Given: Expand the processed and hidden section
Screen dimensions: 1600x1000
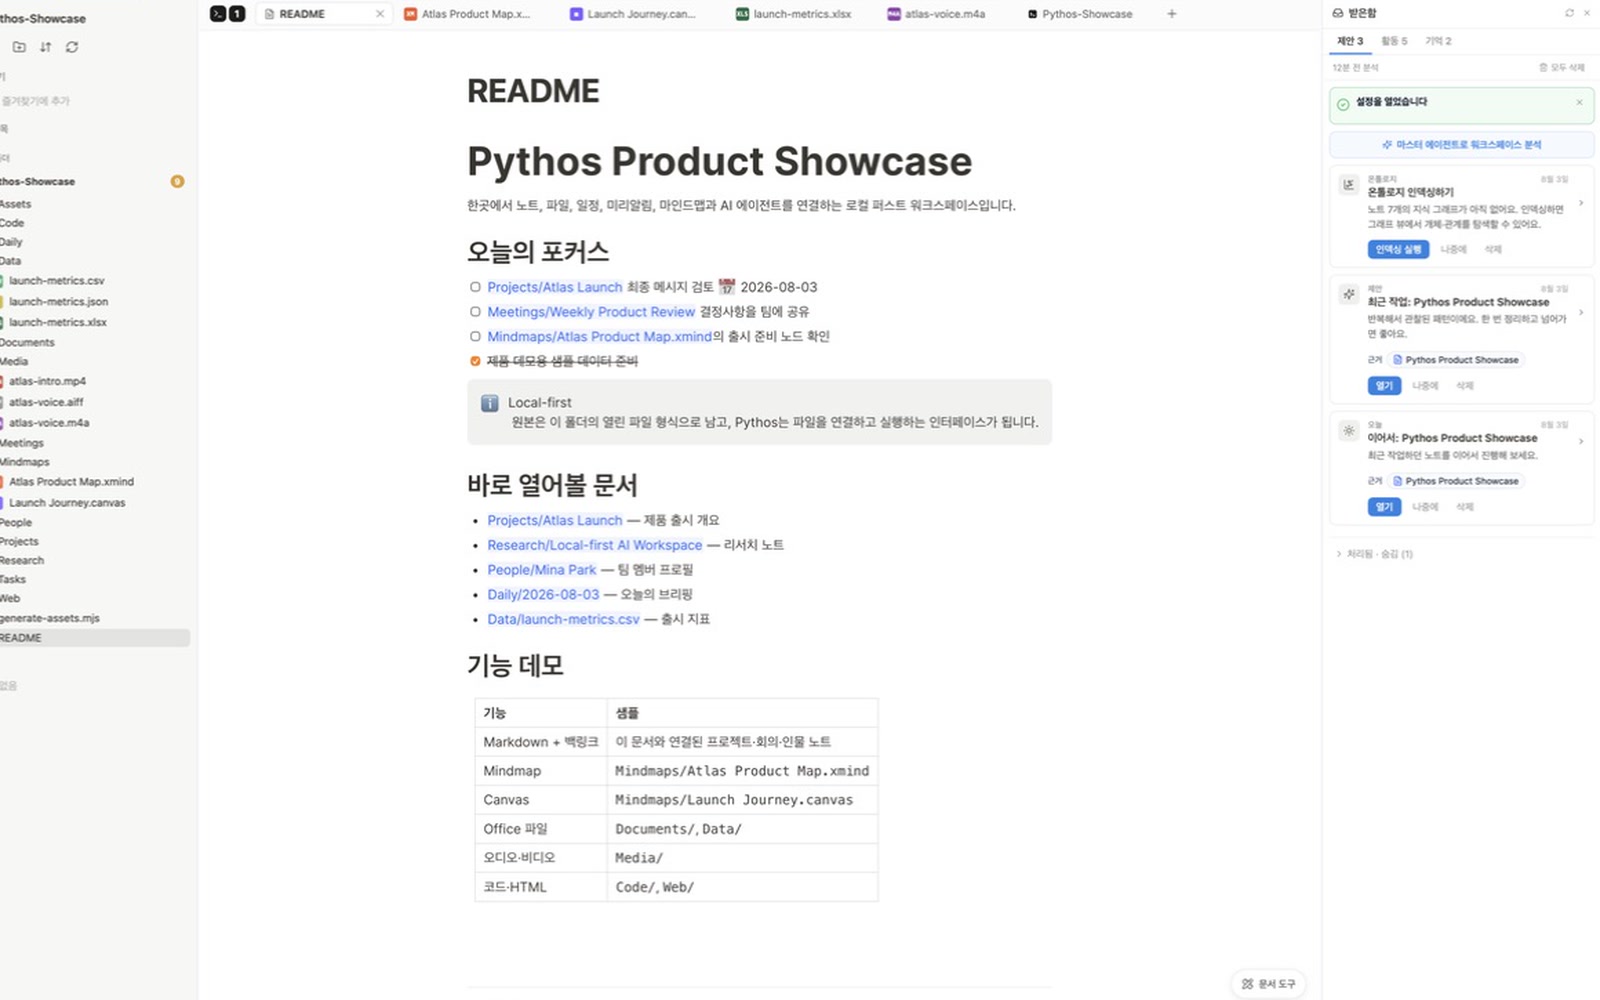Looking at the screenshot, I should point(1375,554).
